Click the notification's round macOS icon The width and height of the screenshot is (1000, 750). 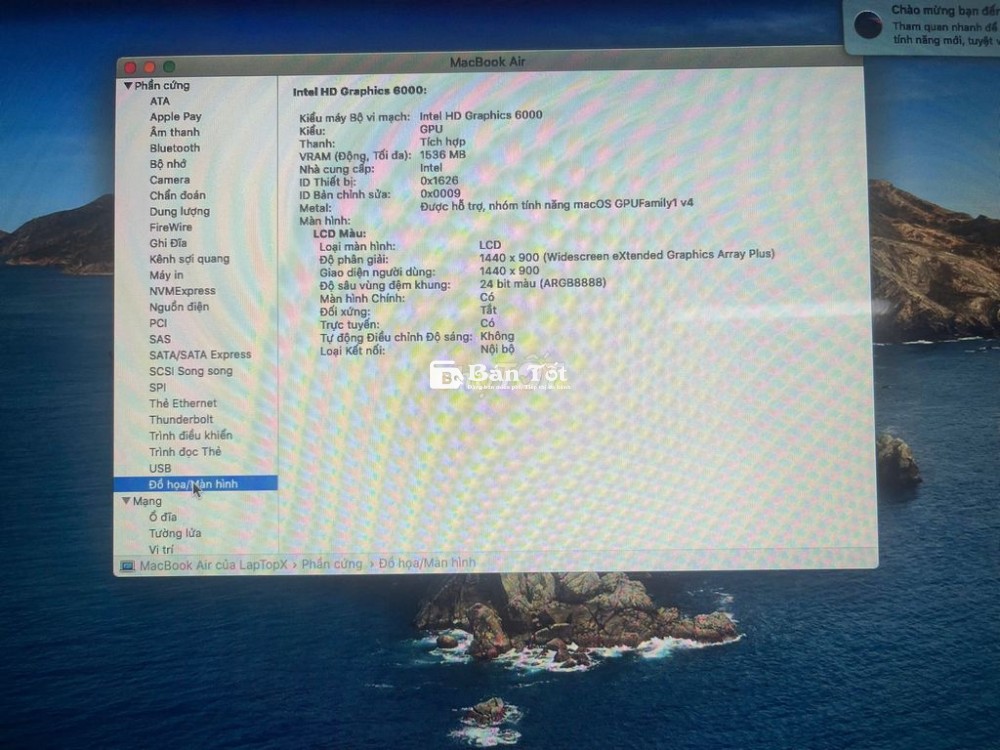coord(869,26)
